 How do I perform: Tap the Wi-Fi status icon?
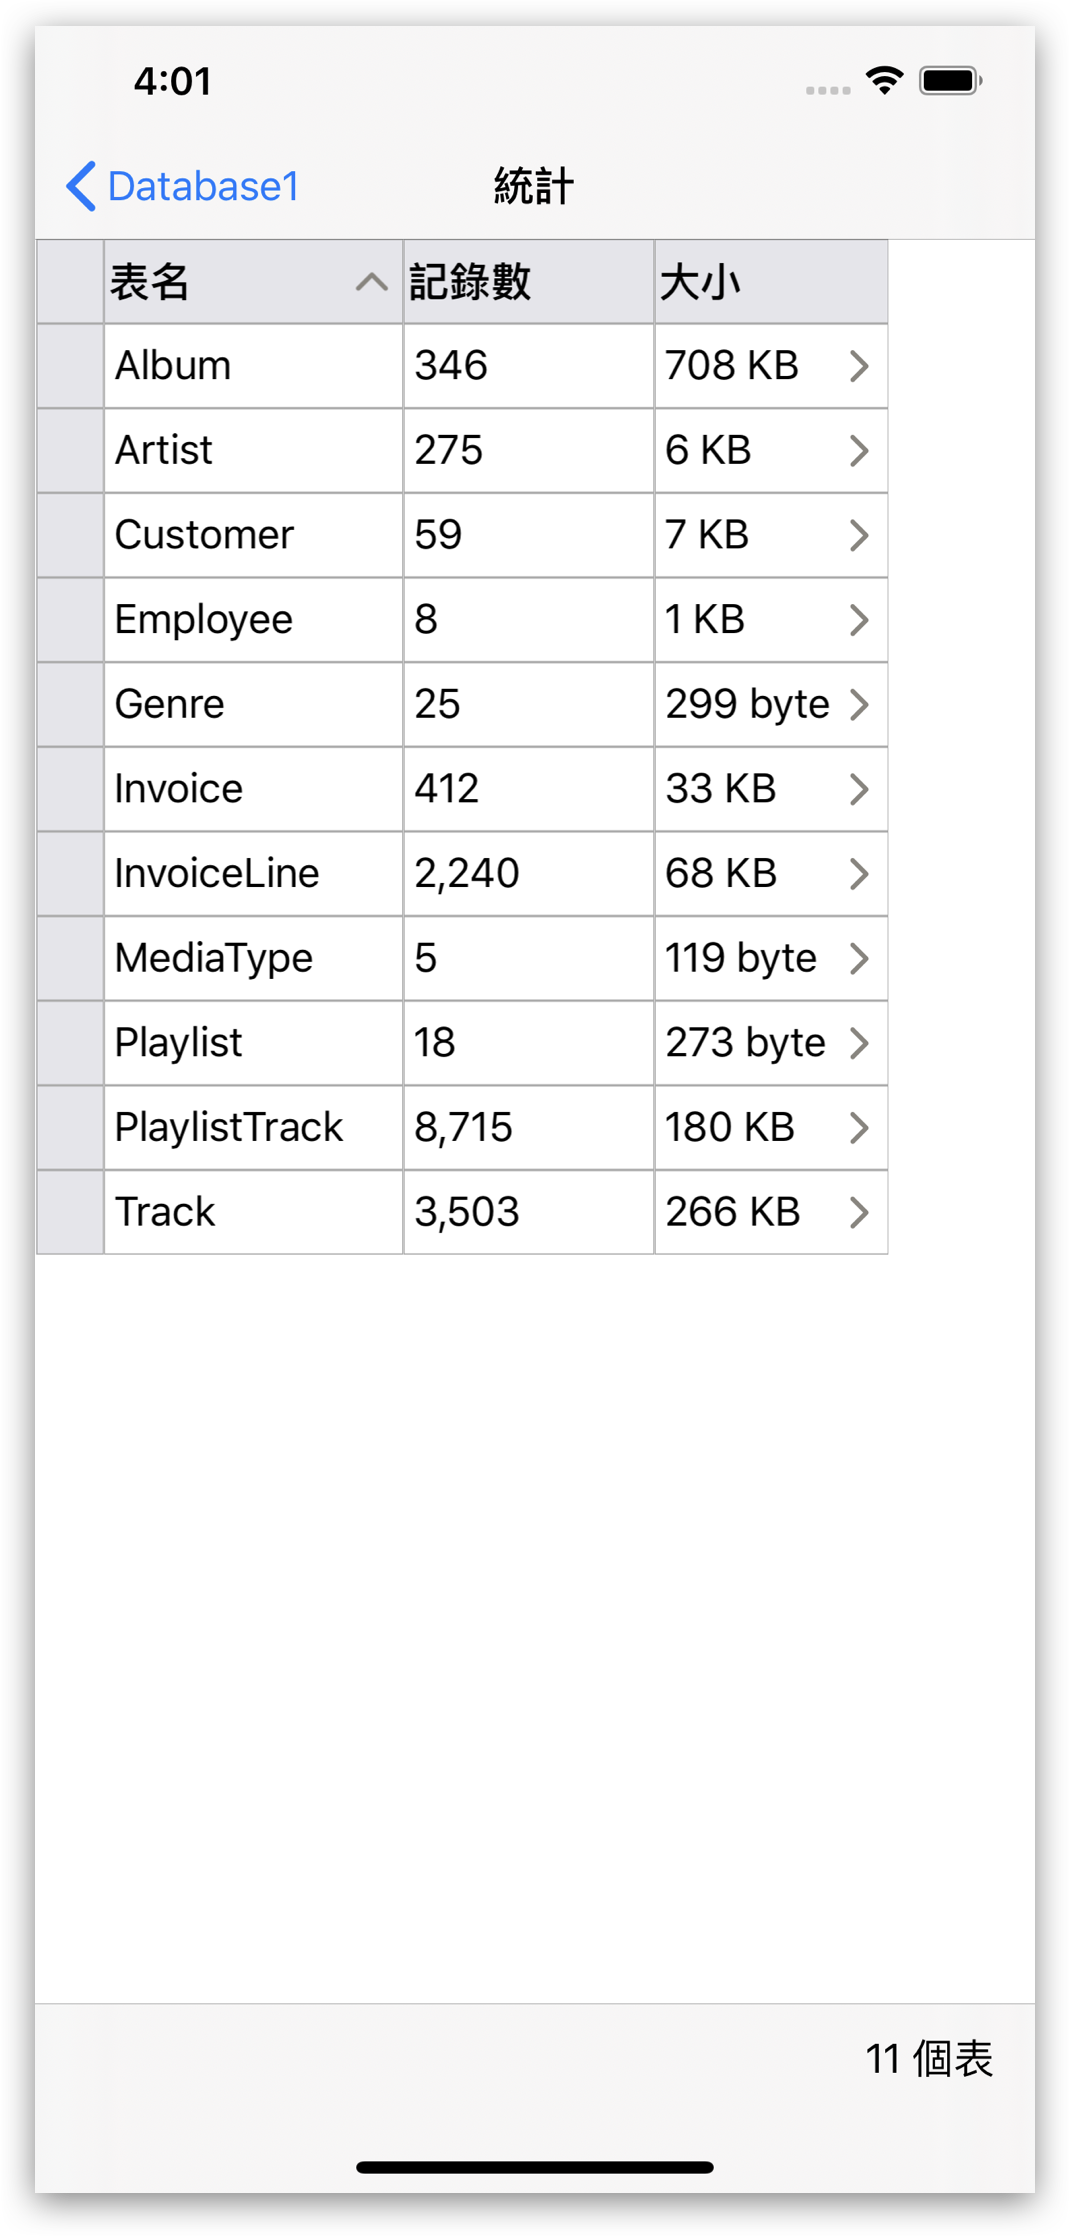coord(885,81)
